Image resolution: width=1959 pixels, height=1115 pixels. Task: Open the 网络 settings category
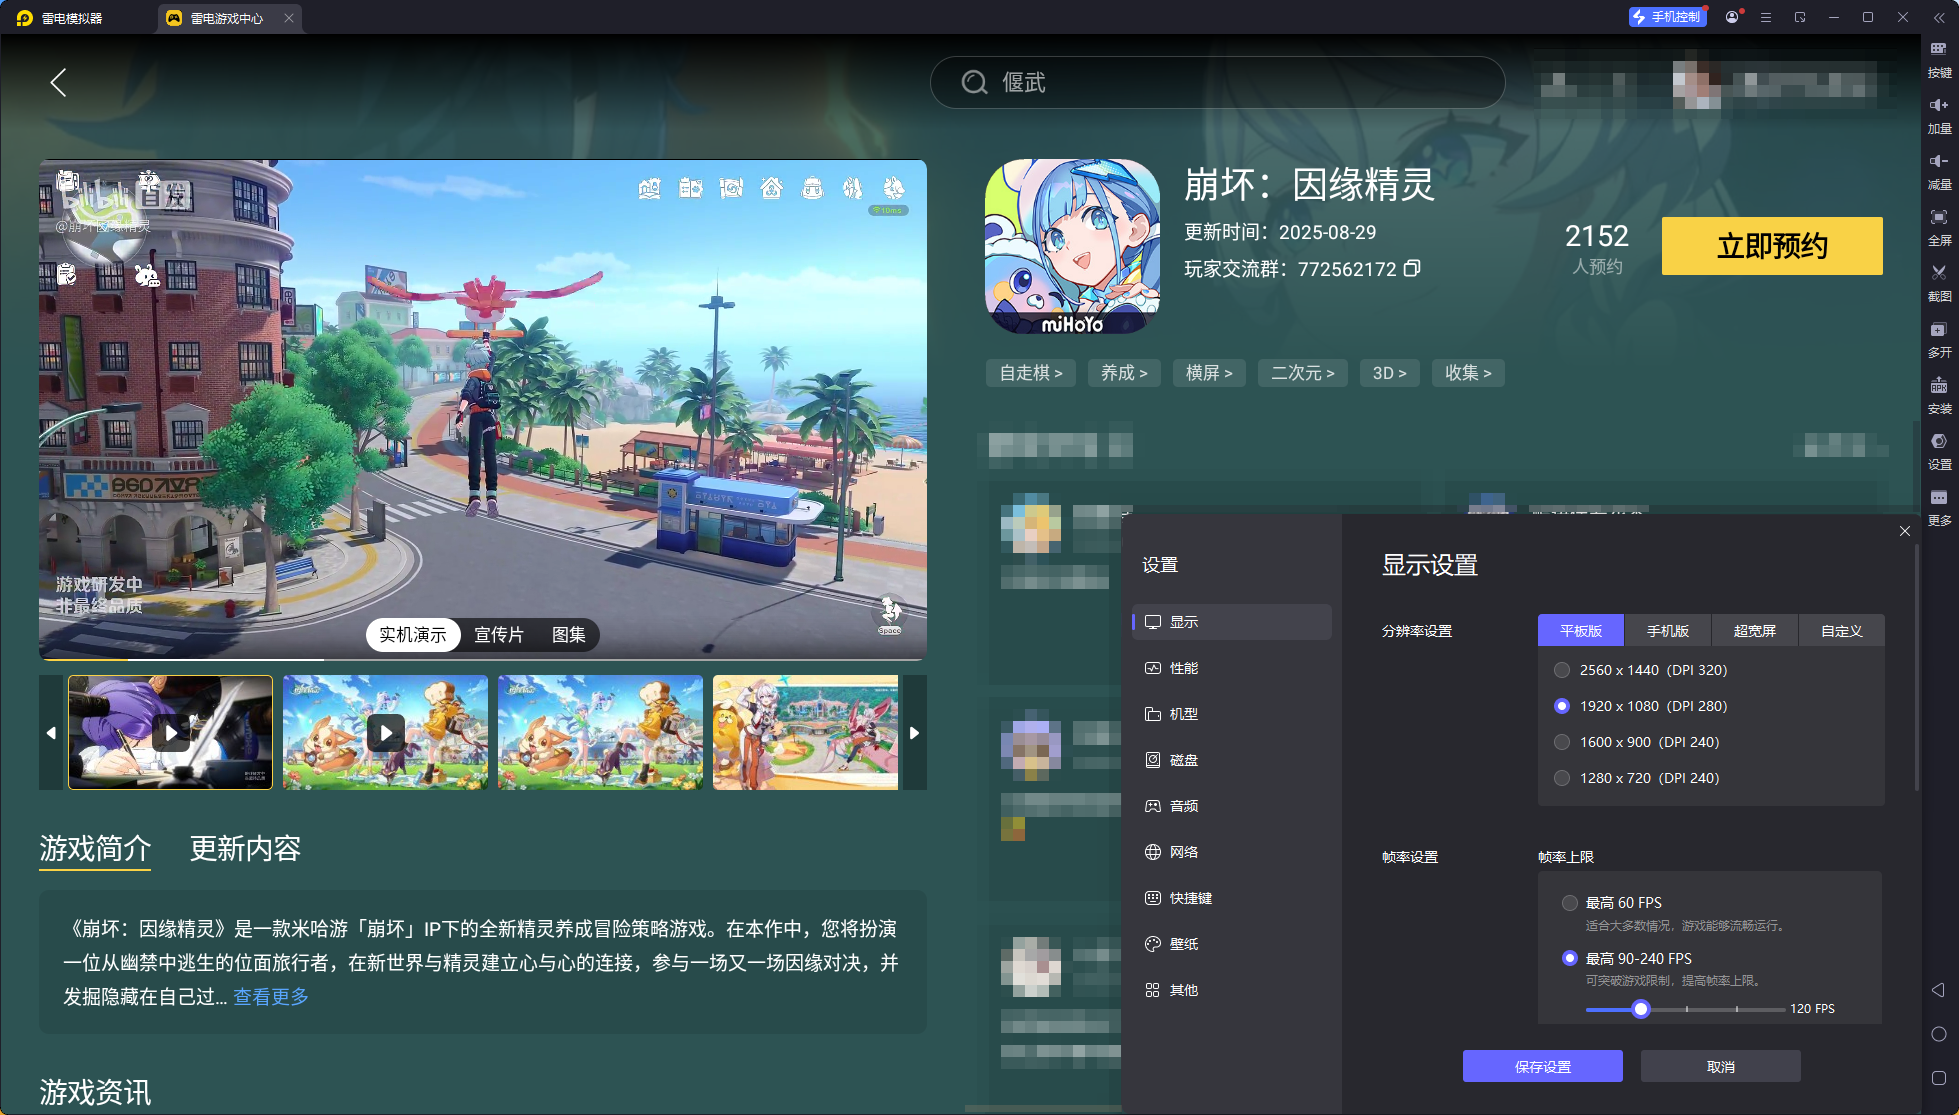pos(1232,852)
